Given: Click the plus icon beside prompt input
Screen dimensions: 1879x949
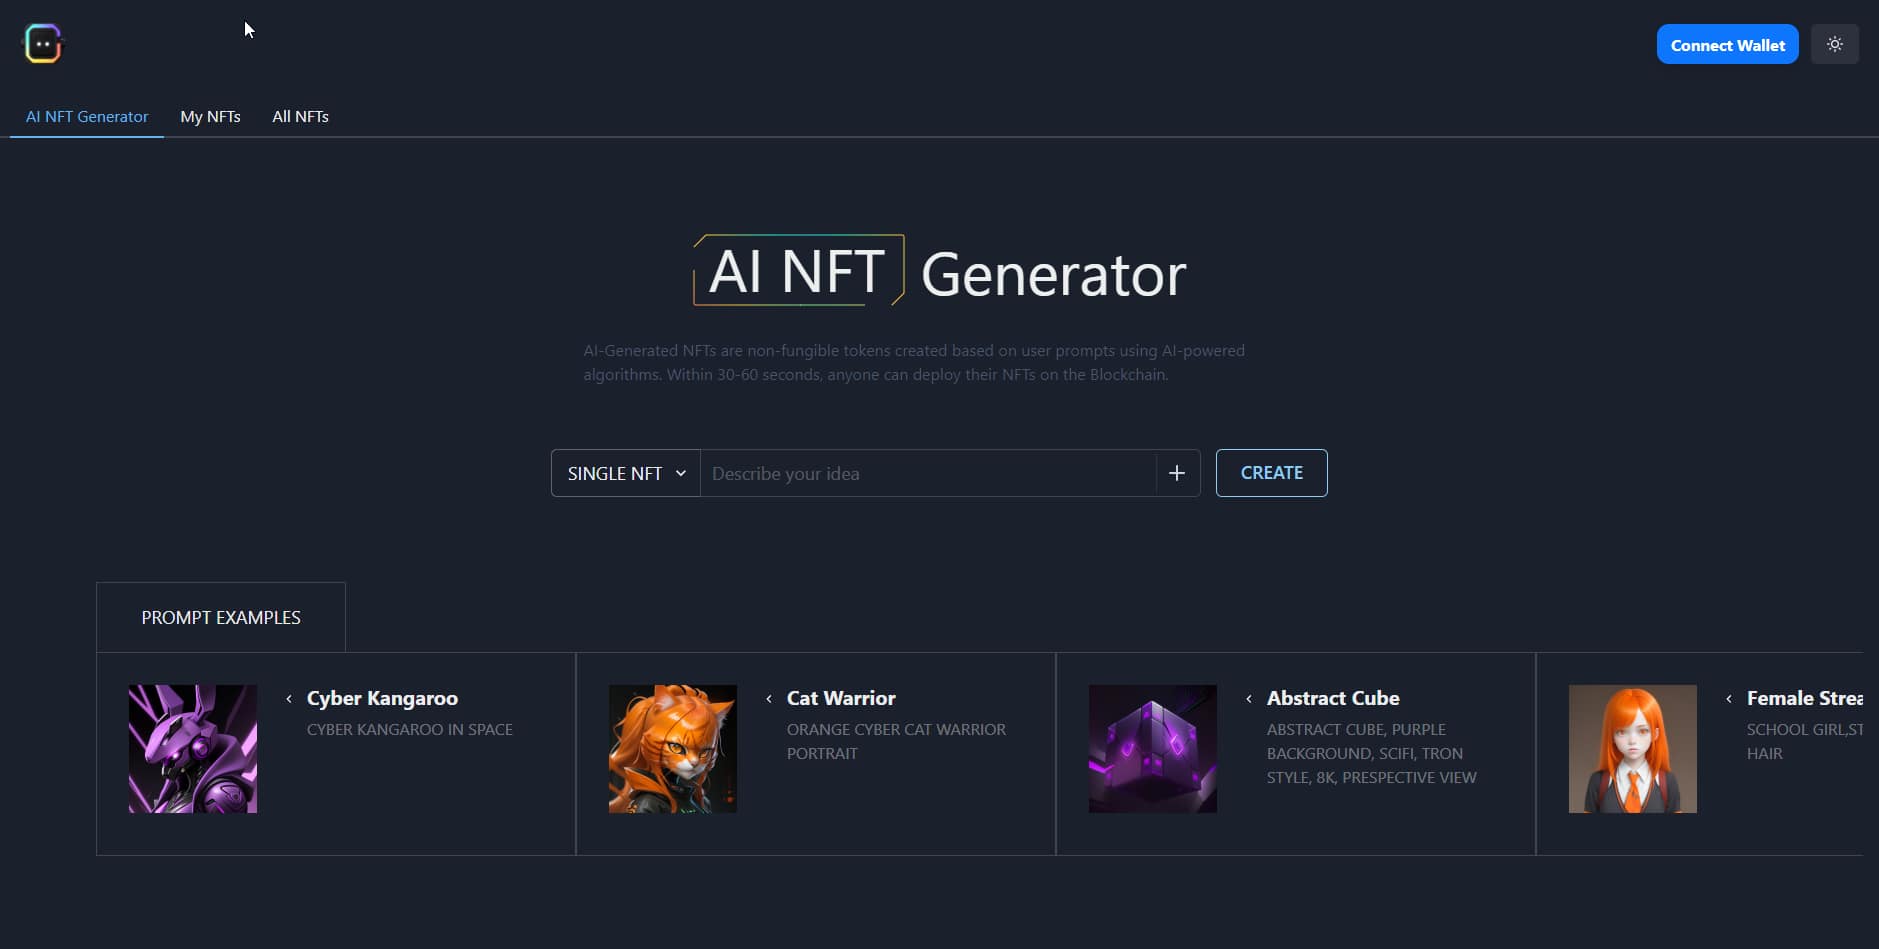Looking at the screenshot, I should coord(1177,473).
